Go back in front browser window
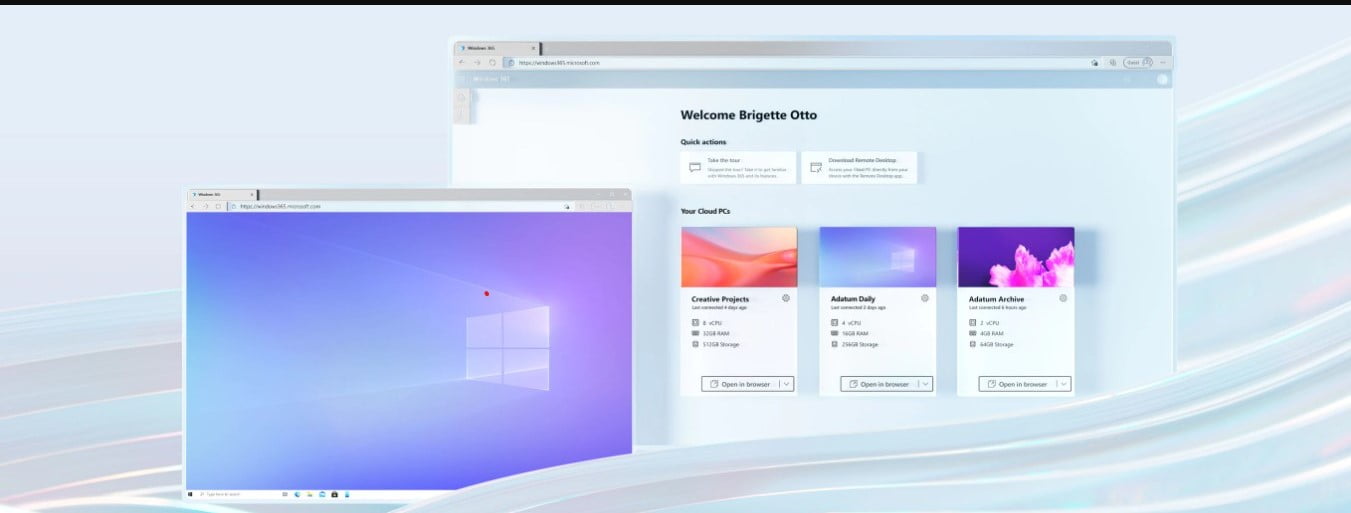 pyautogui.click(x=194, y=206)
